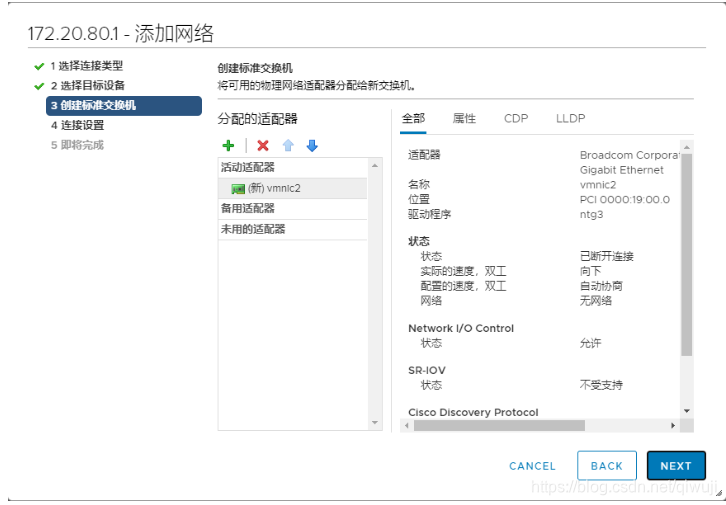Go to step 1 选择连接类型
Screen dimensions: 726x505
coord(87,66)
